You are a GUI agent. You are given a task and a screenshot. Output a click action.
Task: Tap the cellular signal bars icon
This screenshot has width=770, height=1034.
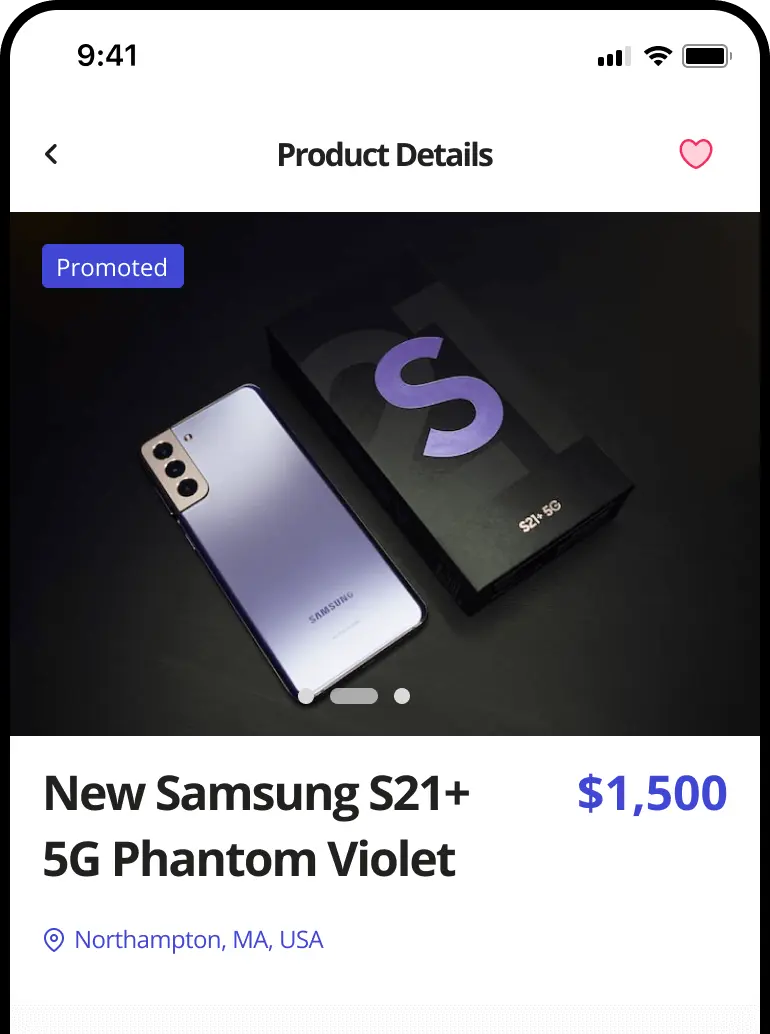[613, 57]
